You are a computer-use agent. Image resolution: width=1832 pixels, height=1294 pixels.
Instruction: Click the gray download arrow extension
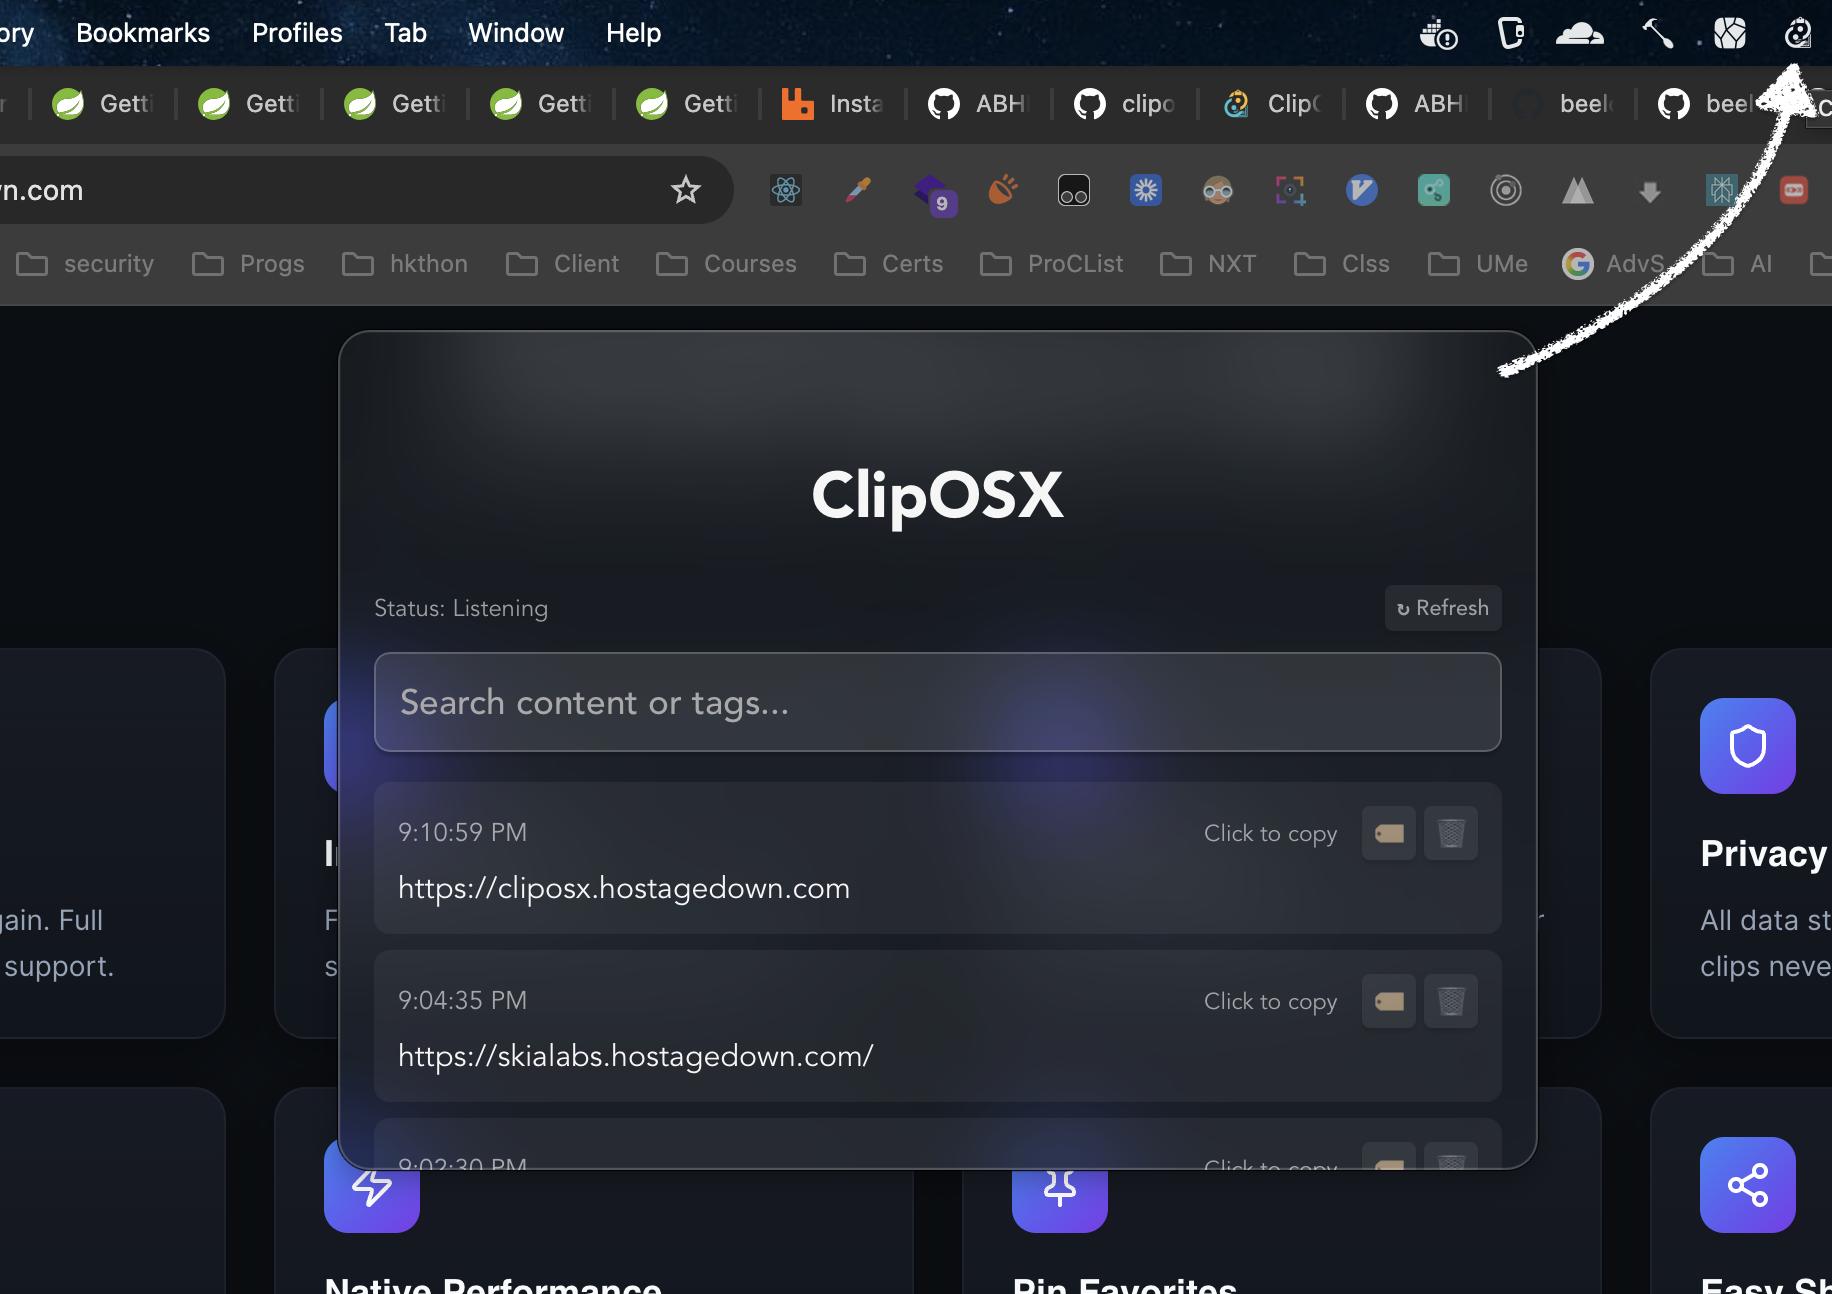click(1650, 190)
